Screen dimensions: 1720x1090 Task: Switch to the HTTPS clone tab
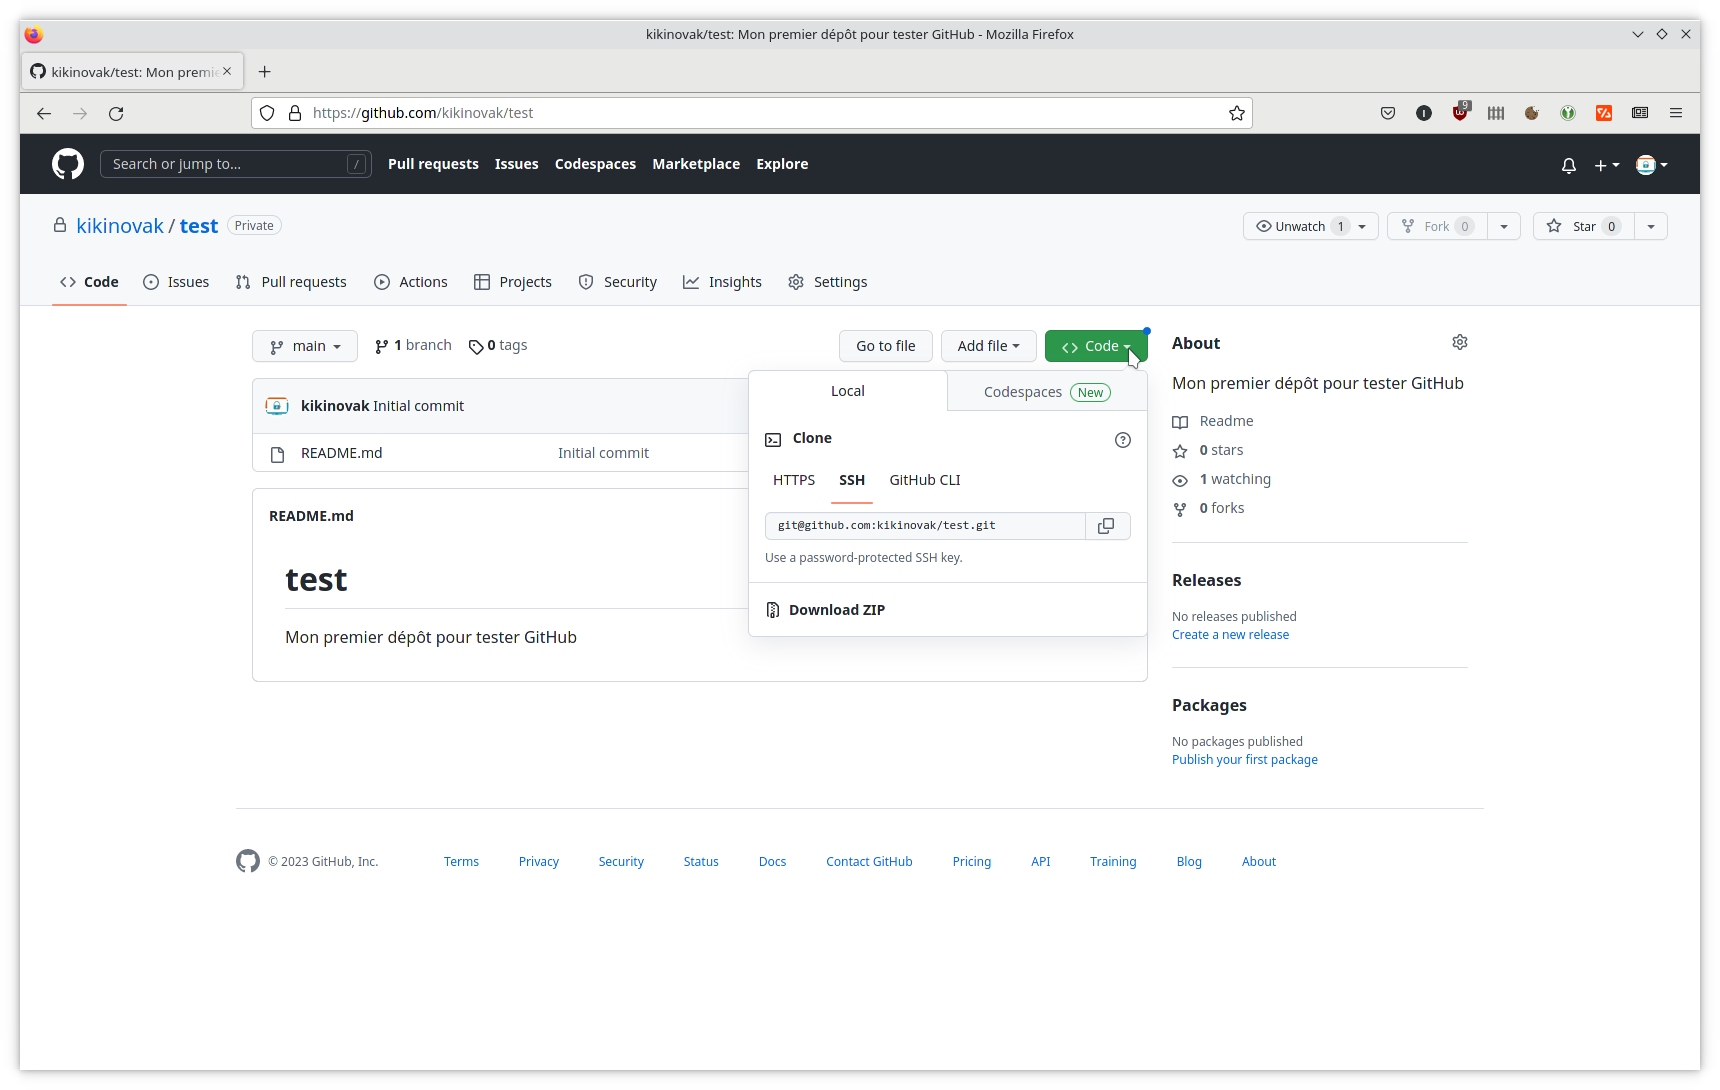[793, 481]
